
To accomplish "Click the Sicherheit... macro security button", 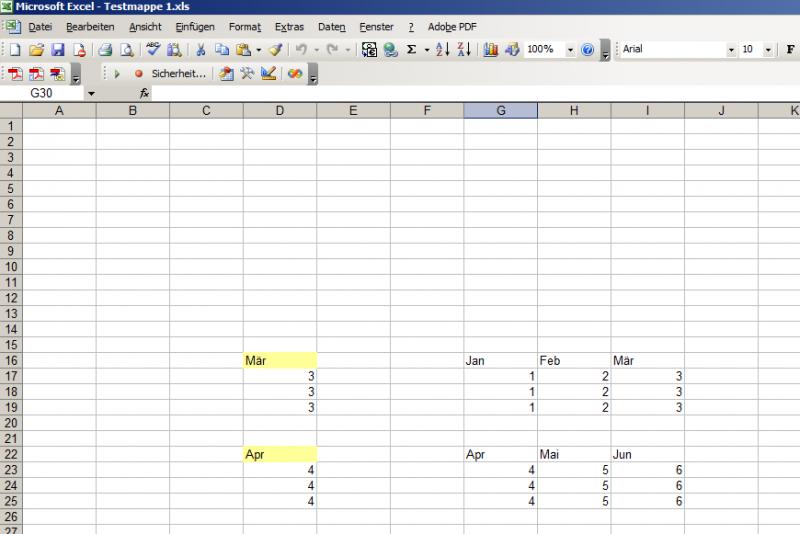I will [179, 74].
